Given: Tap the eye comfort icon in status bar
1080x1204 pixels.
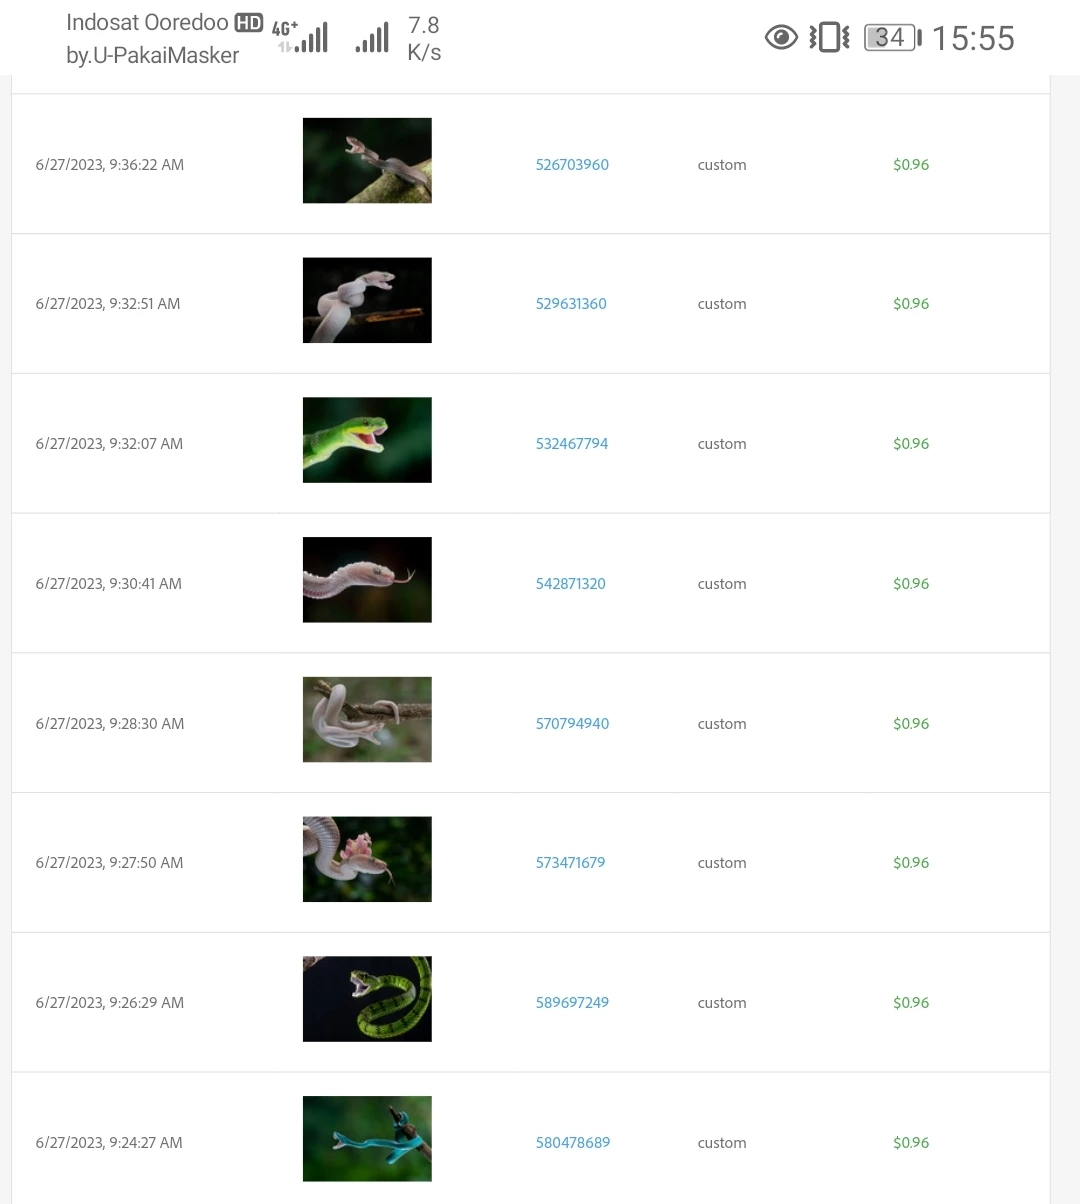Looking at the screenshot, I should pos(781,38).
